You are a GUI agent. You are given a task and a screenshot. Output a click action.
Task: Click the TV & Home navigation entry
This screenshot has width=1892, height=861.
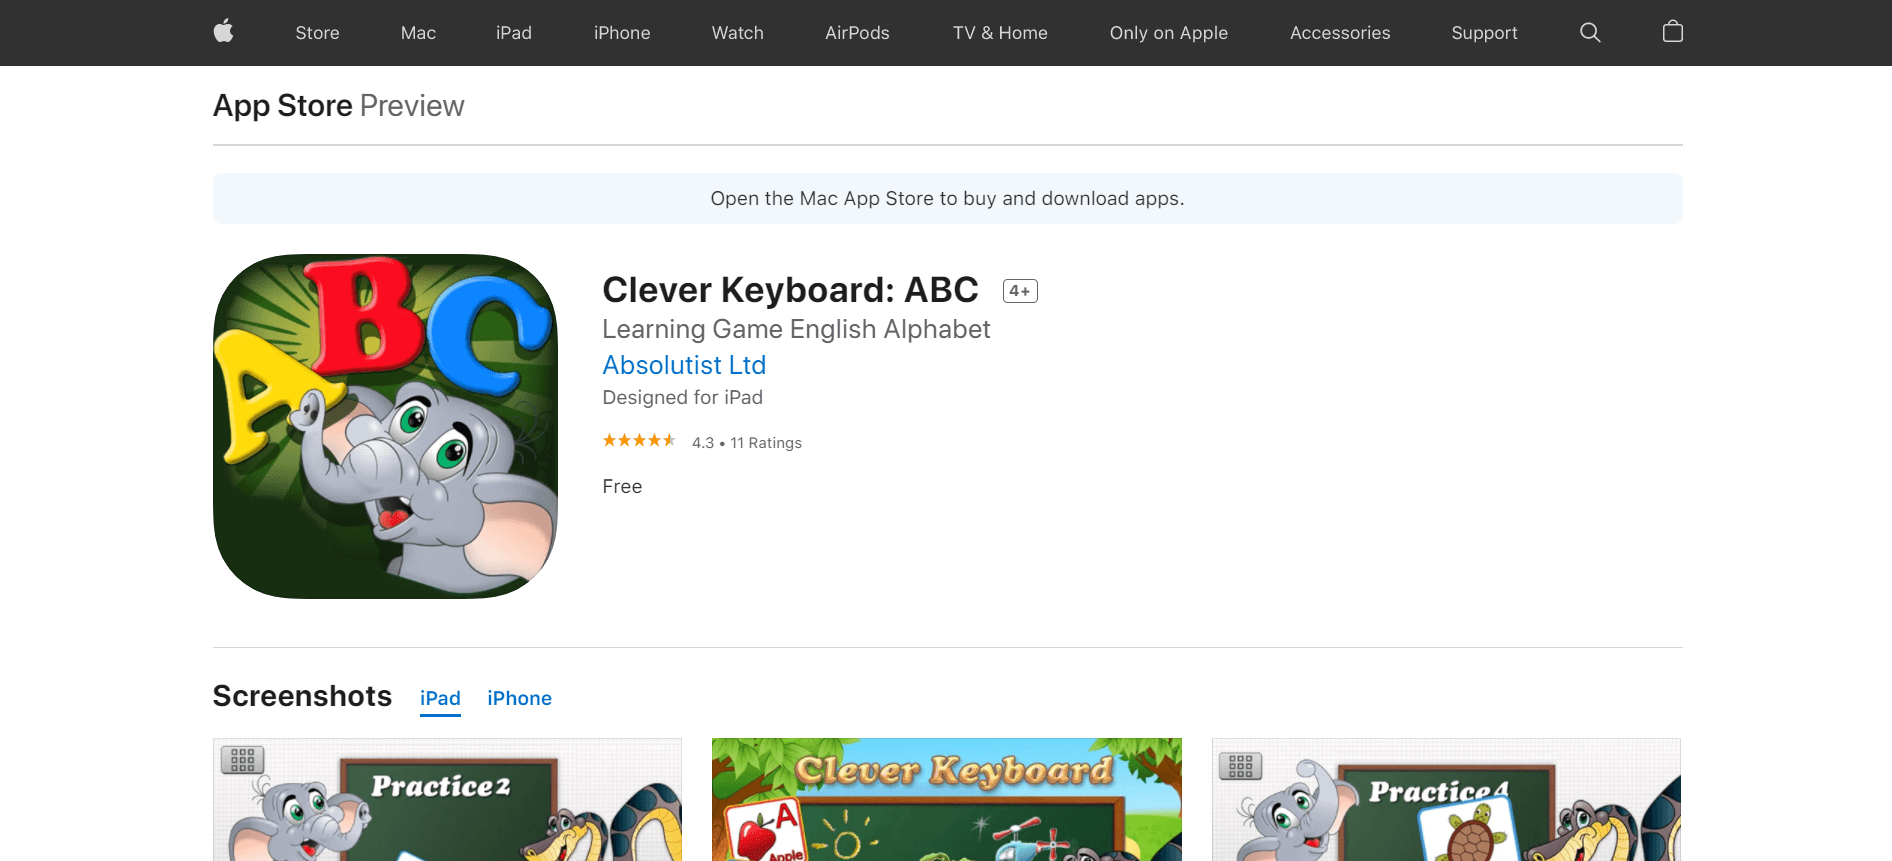[1000, 32]
